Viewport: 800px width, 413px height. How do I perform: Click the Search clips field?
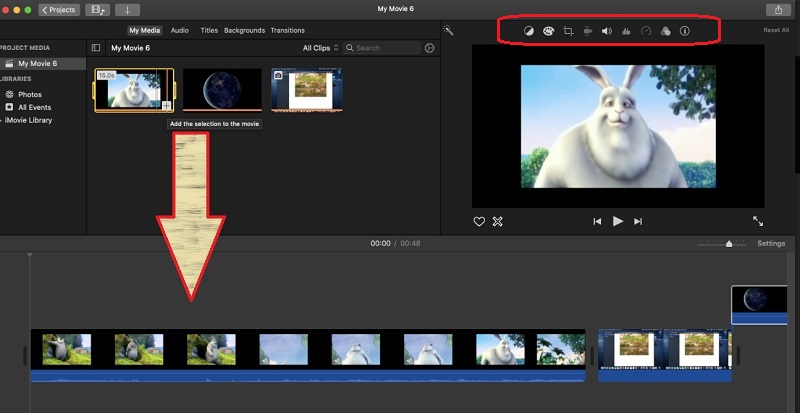click(x=382, y=48)
